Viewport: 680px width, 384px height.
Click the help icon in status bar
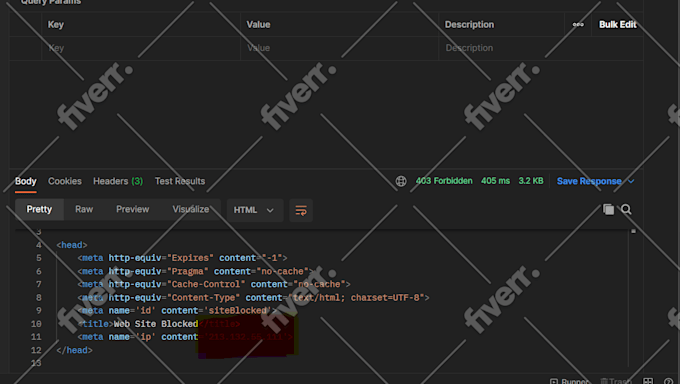coord(668,381)
